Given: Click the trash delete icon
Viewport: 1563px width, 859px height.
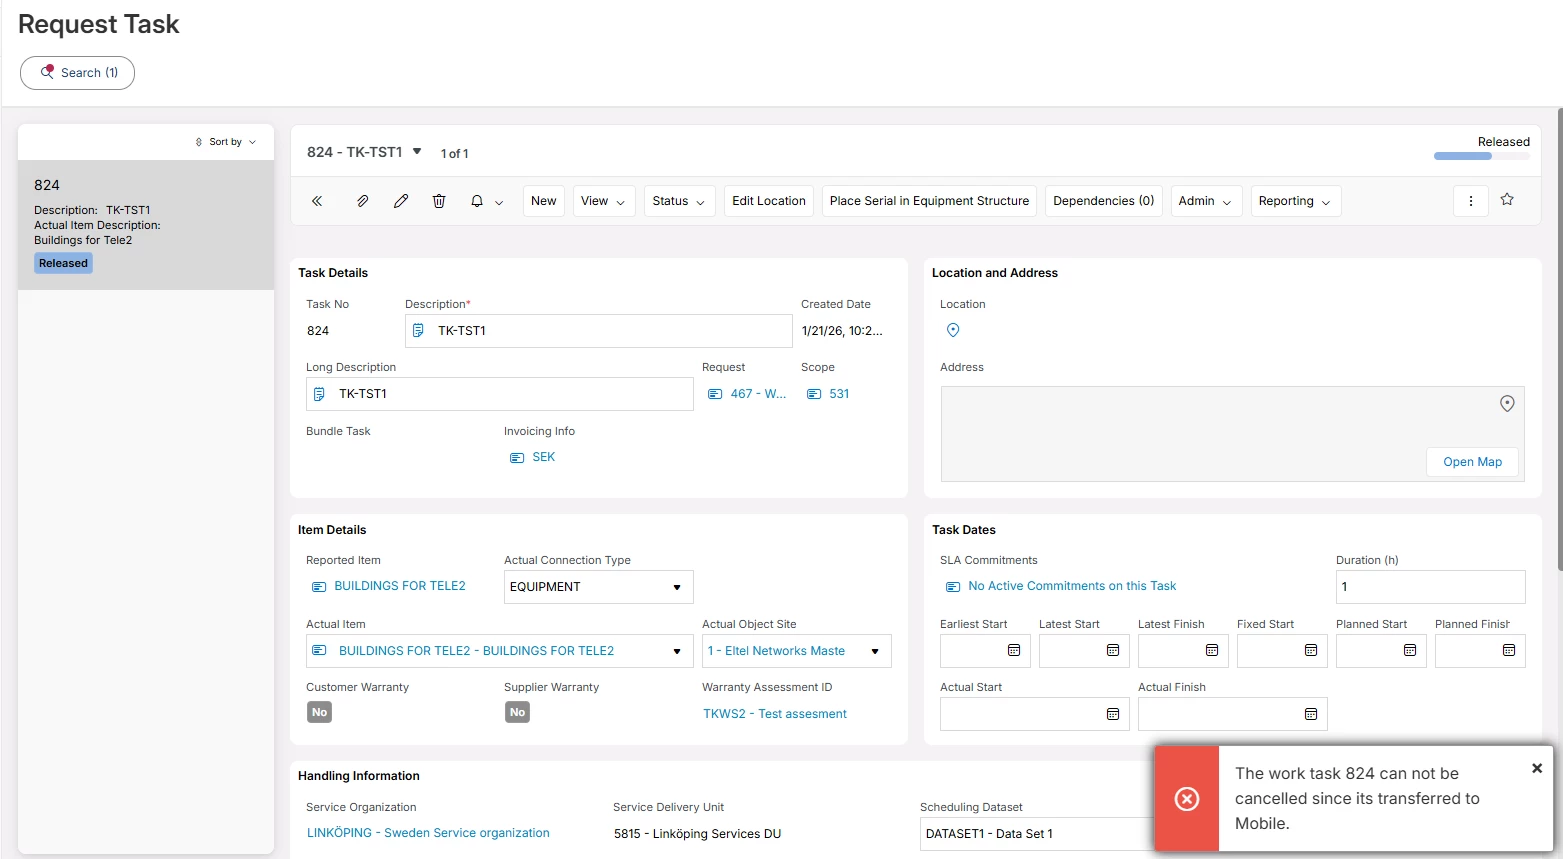Looking at the screenshot, I should [x=439, y=201].
